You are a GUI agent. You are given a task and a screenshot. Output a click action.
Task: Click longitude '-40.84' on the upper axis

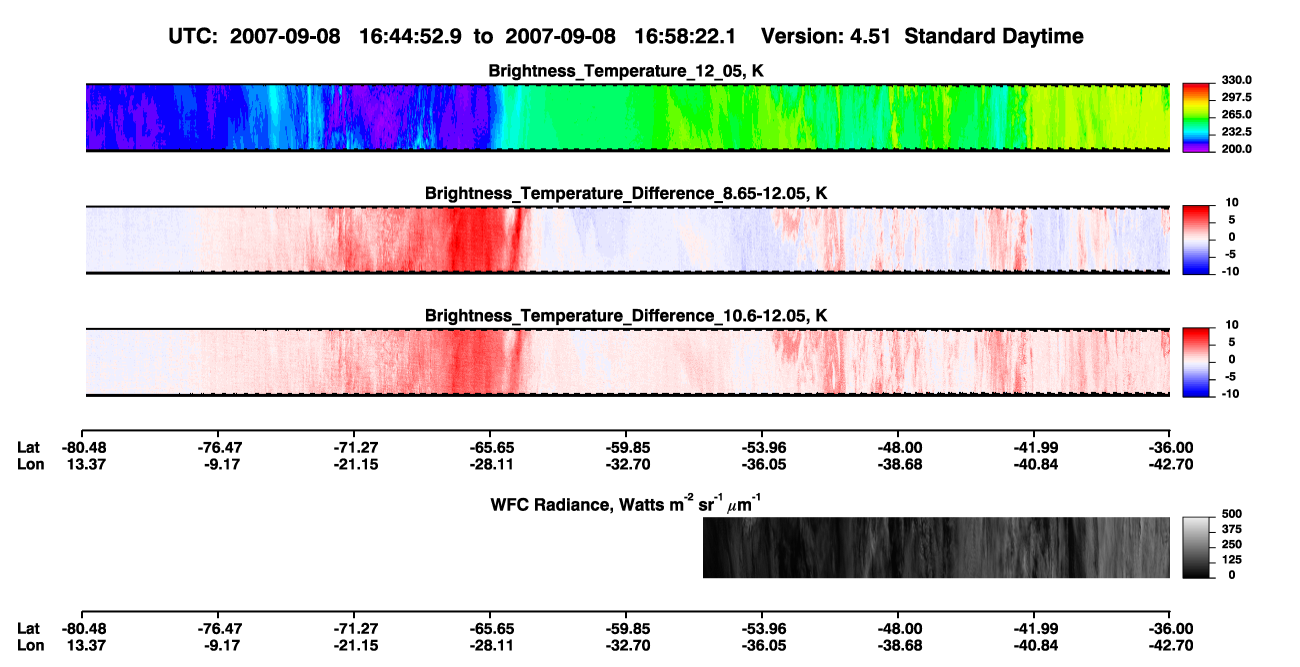tap(1034, 464)
